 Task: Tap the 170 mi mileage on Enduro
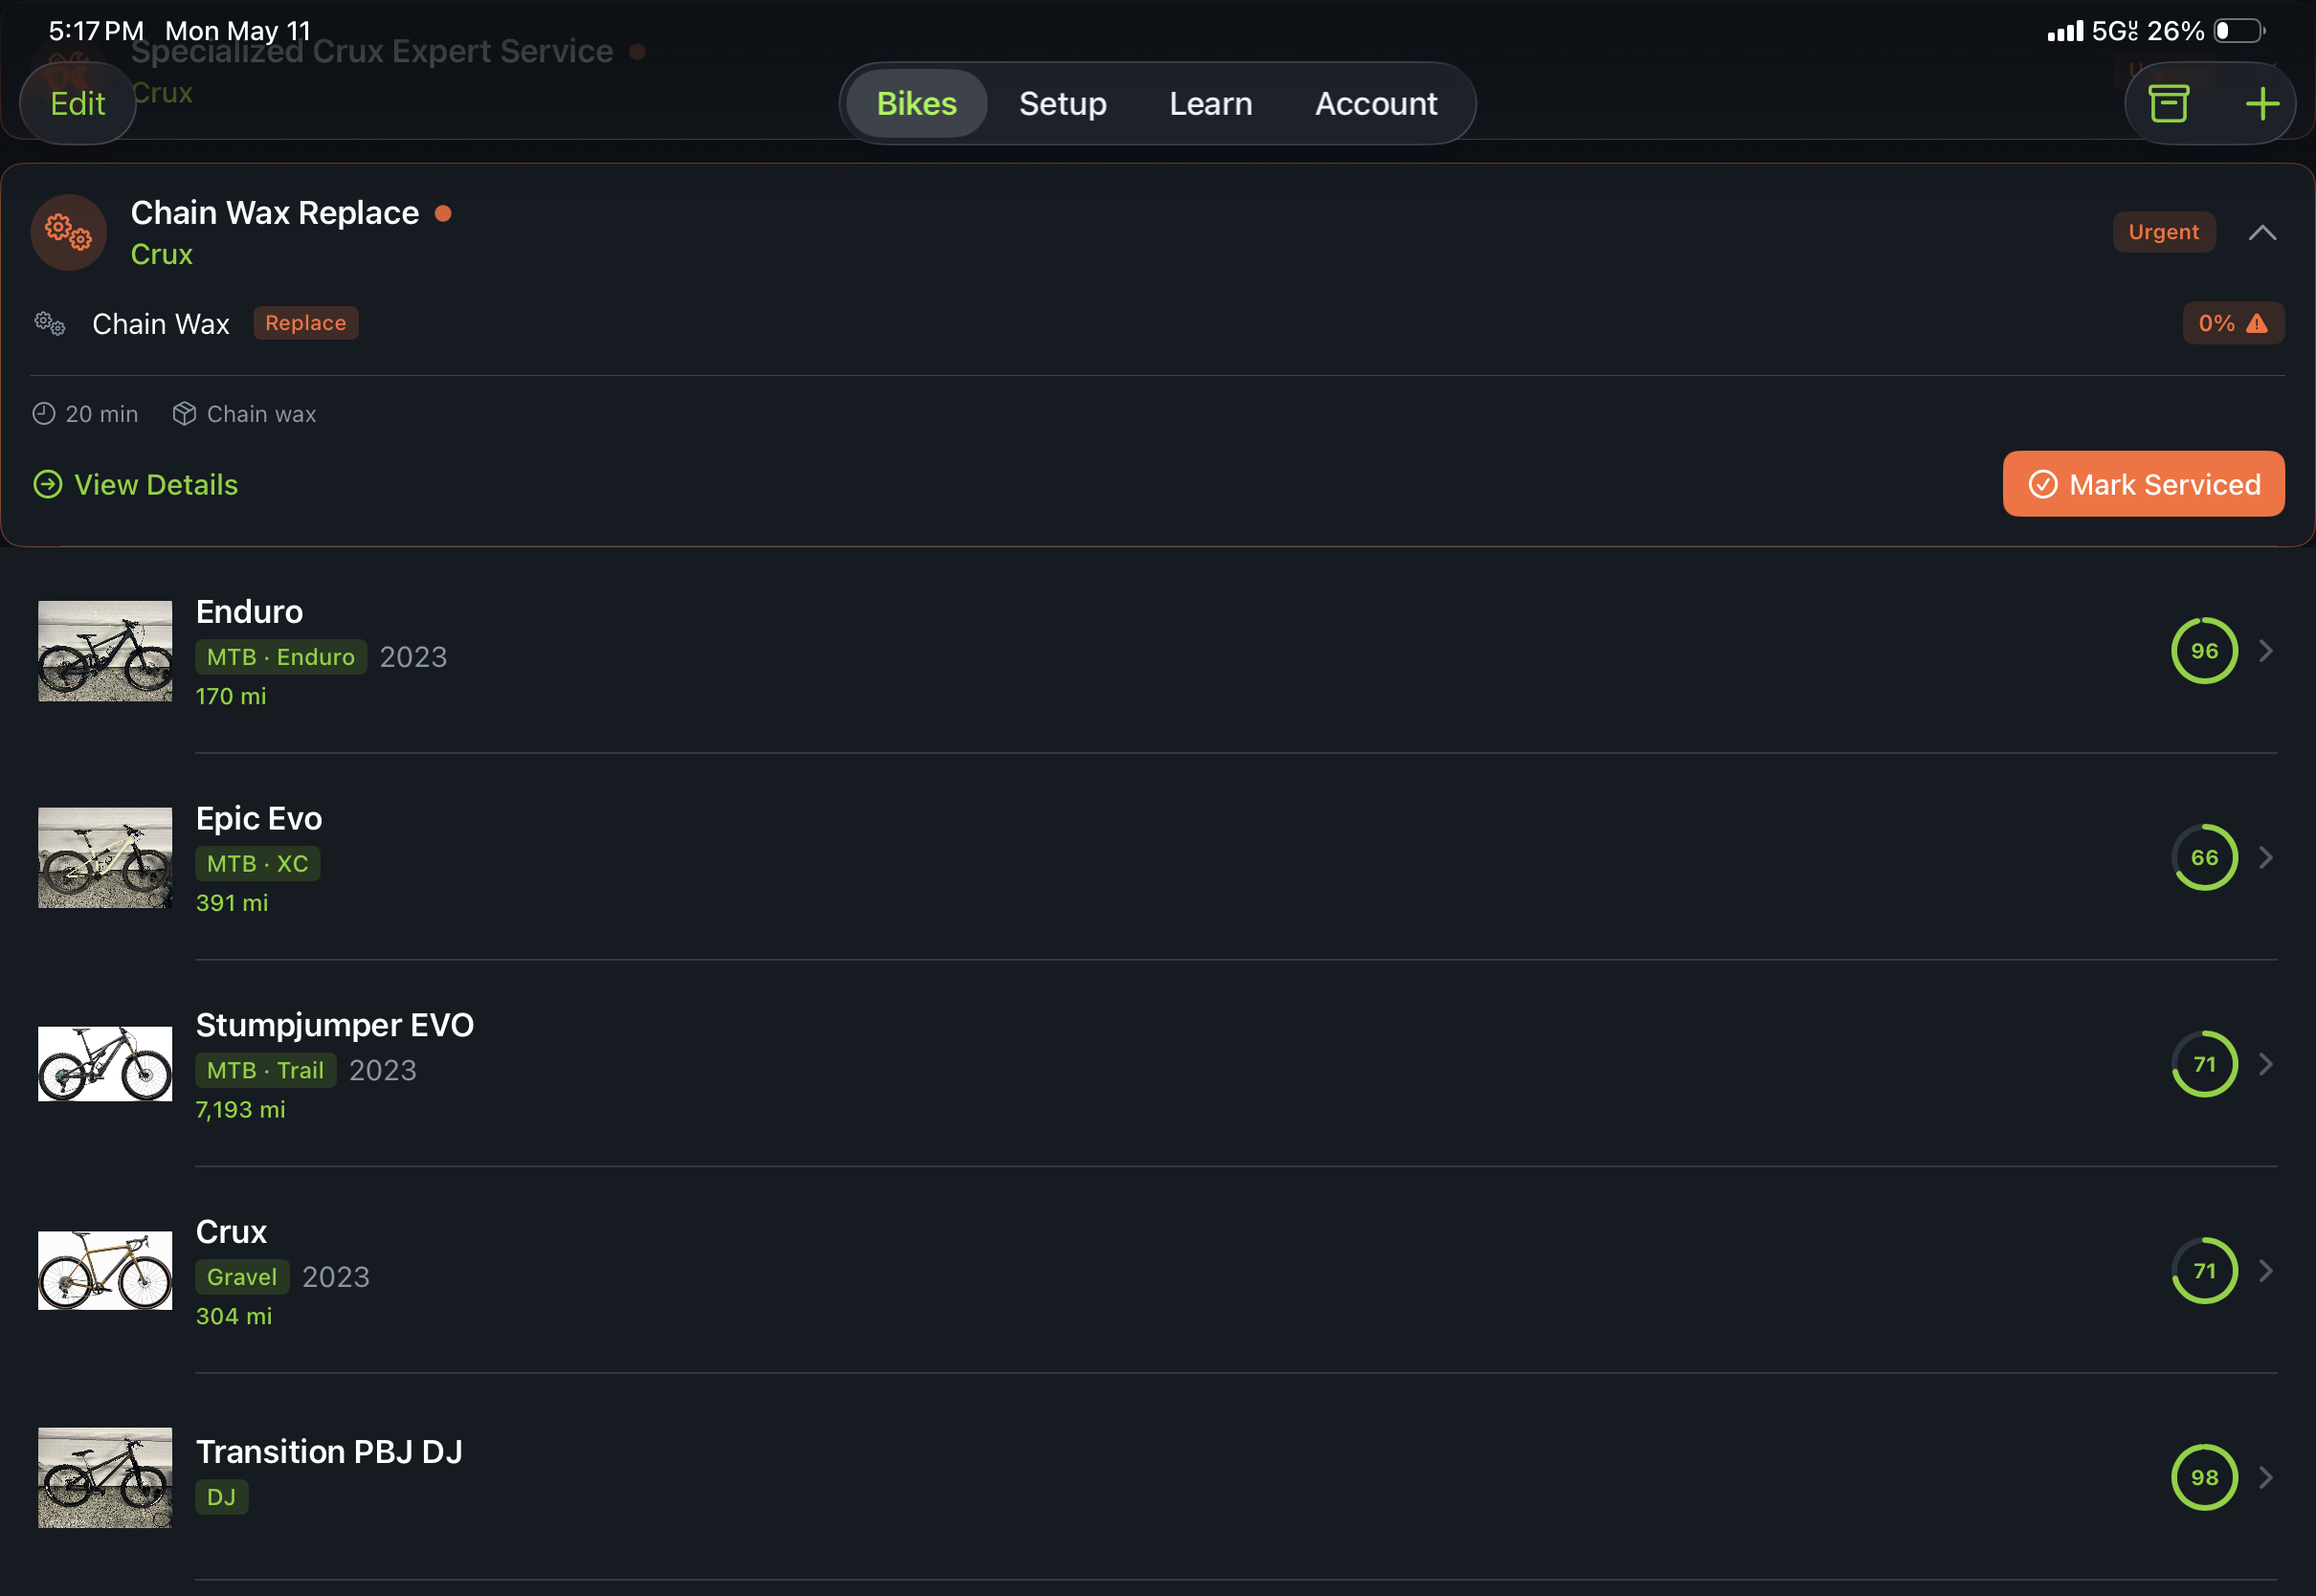(x=231, y=697)
